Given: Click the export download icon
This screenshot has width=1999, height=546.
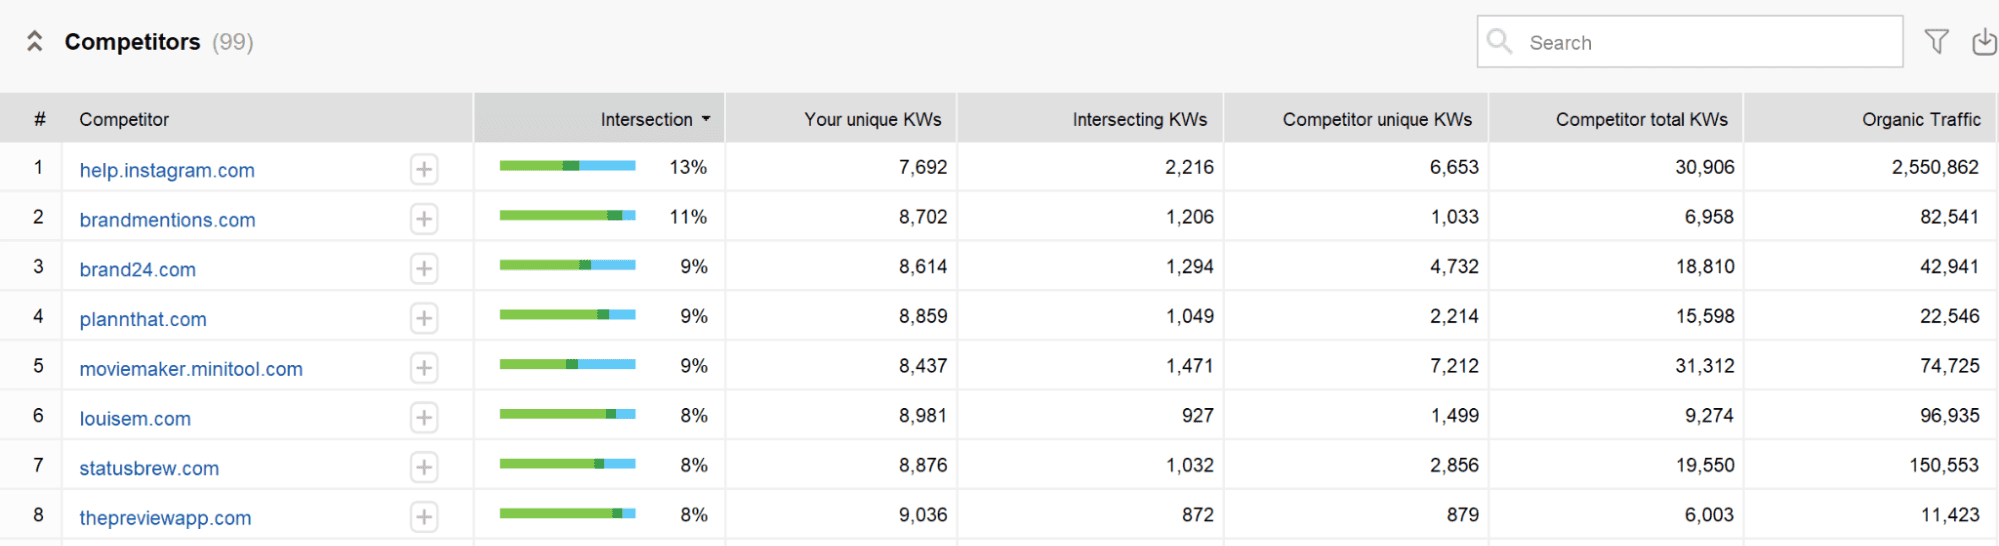Looking at the screenshot, I should point(1984,41).
